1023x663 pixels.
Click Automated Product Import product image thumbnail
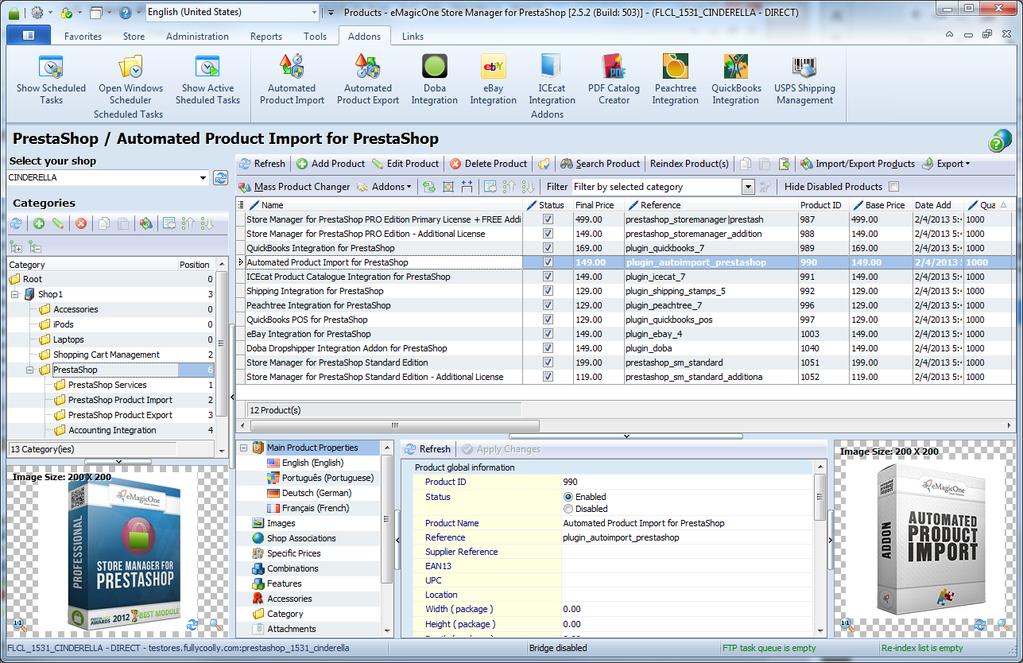click(x=931, y=539)
